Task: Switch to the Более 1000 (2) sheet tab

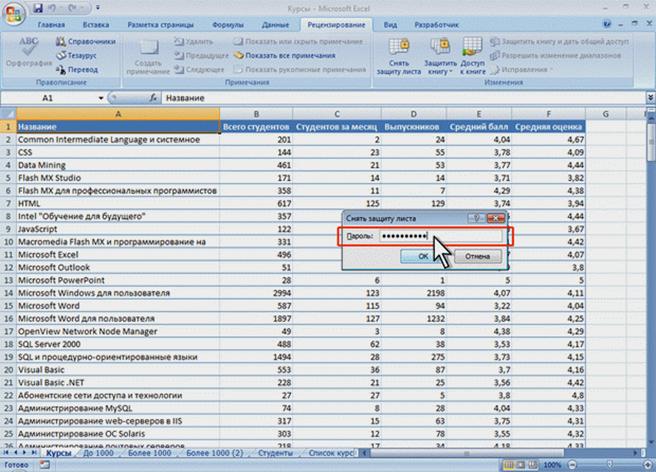Action: click(214, 453)
